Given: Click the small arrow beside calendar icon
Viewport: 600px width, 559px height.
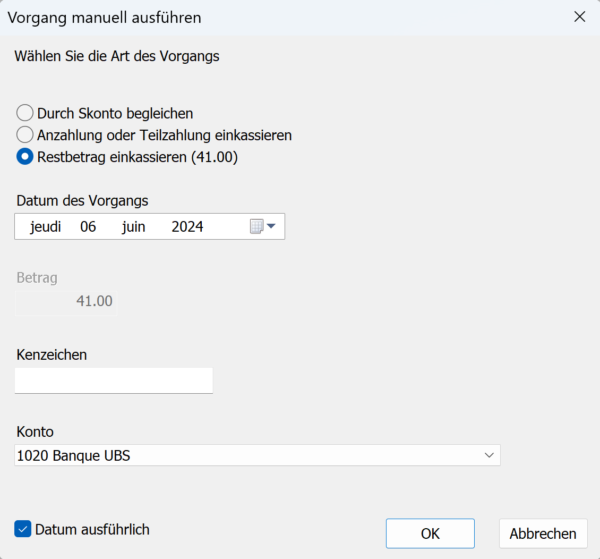Looking at the screenshot, I should 271,226.
